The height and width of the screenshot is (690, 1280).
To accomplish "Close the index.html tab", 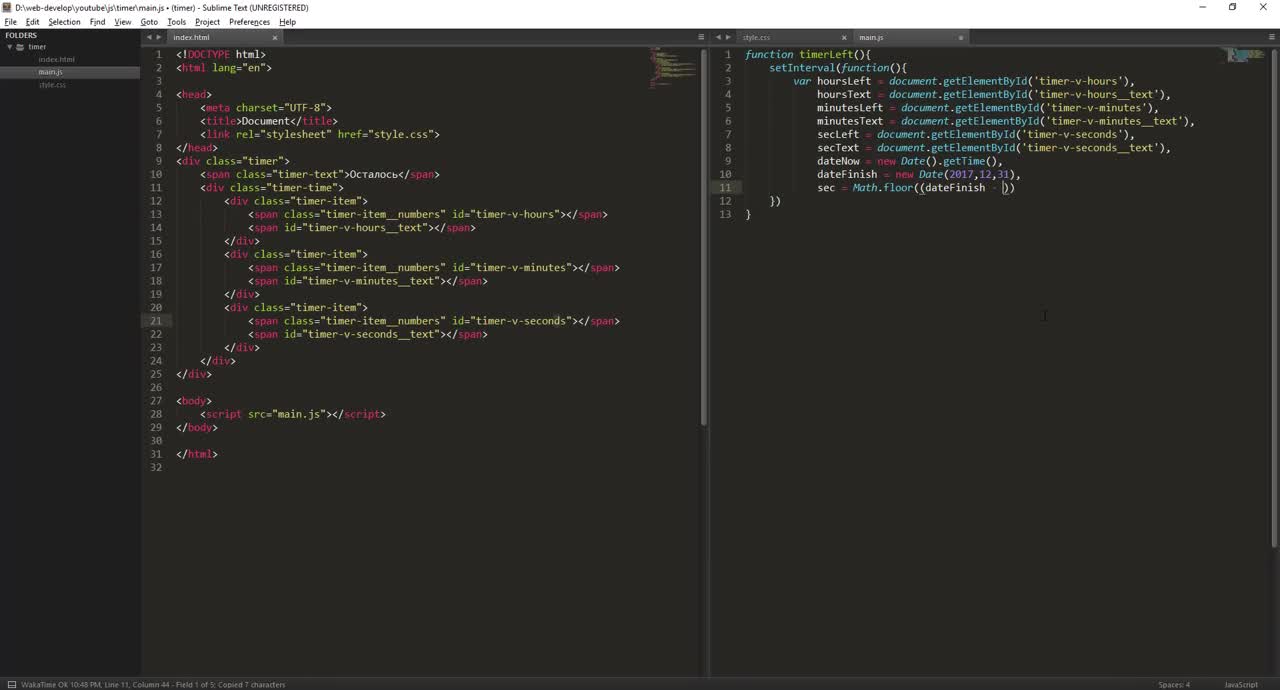I will 275,37.
